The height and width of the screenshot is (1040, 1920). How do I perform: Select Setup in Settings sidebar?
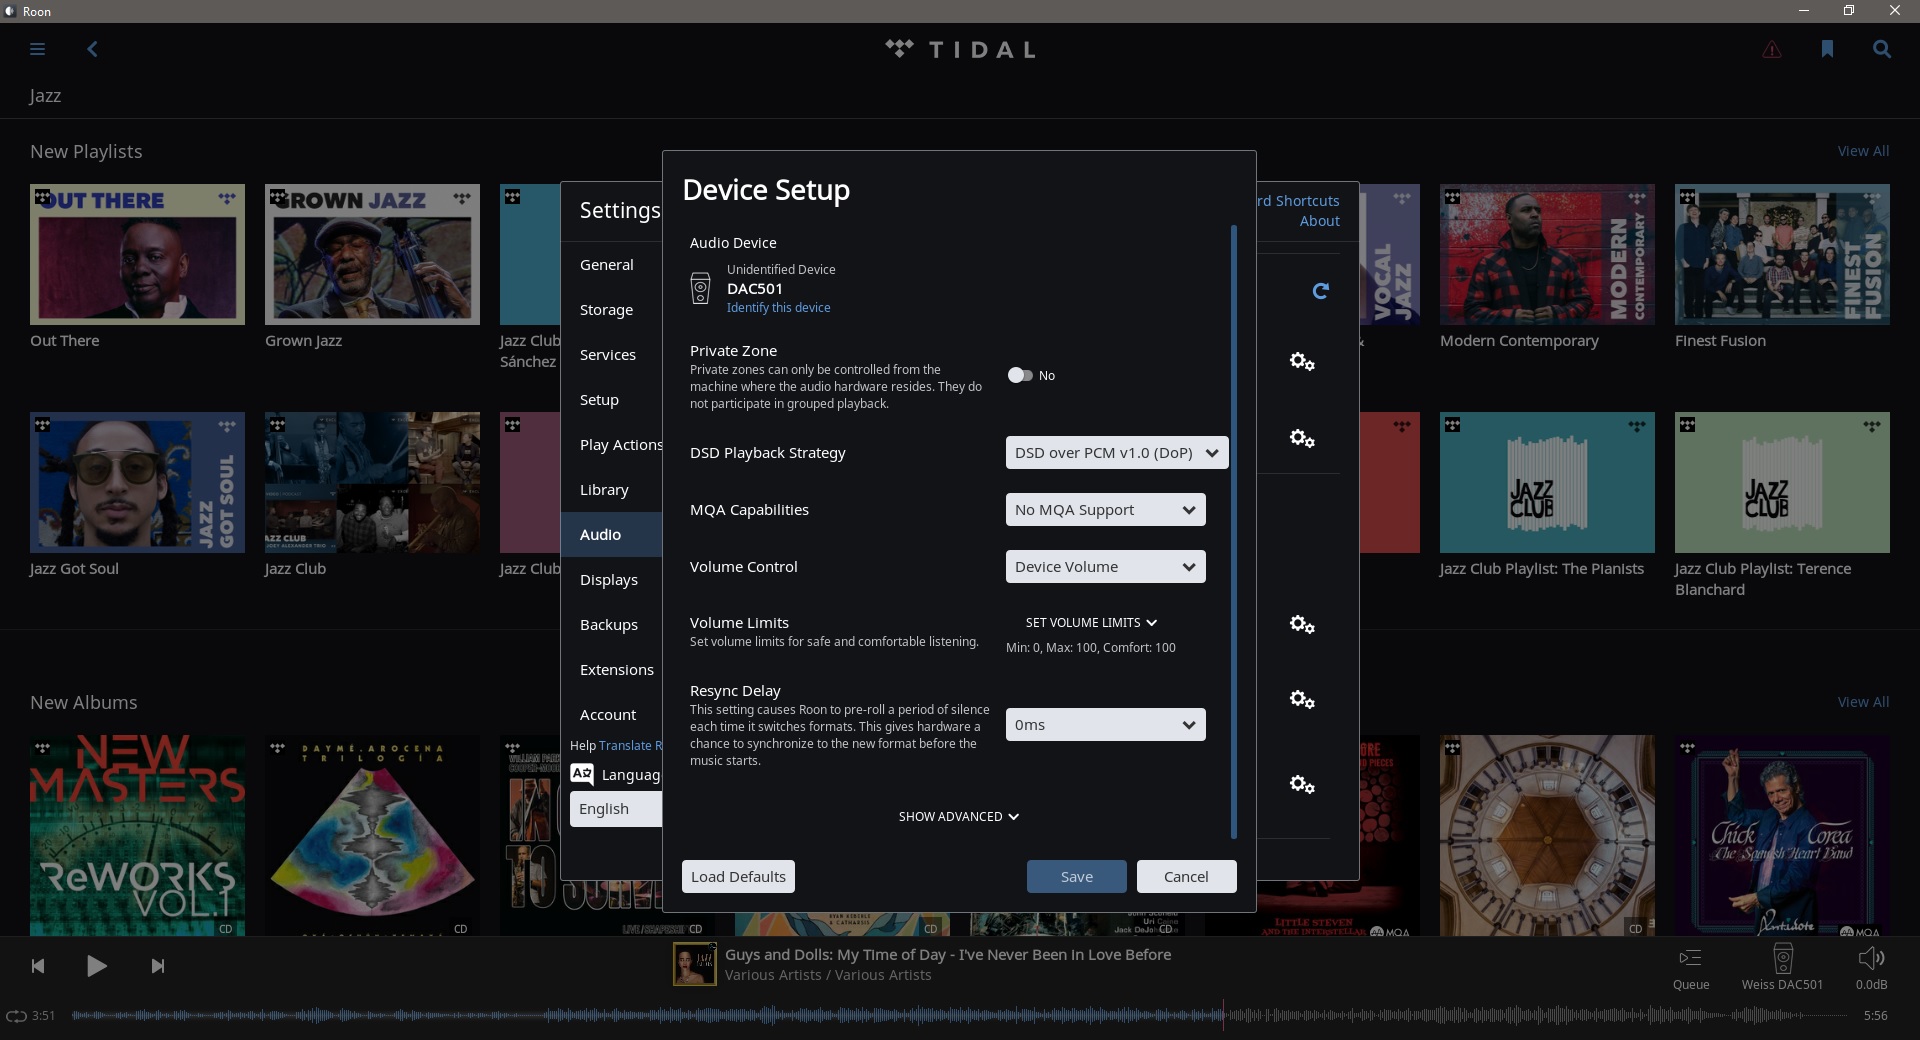point(611,400)
